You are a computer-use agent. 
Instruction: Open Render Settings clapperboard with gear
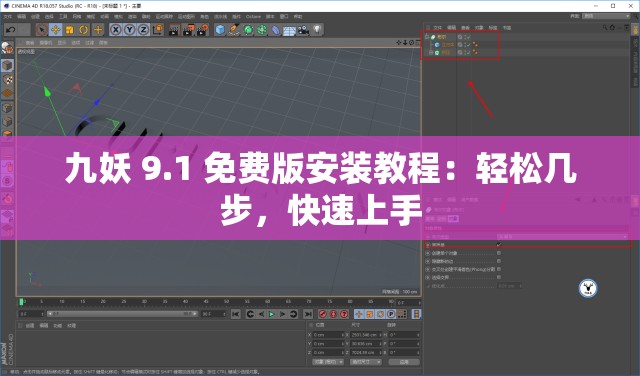(202, 29)
